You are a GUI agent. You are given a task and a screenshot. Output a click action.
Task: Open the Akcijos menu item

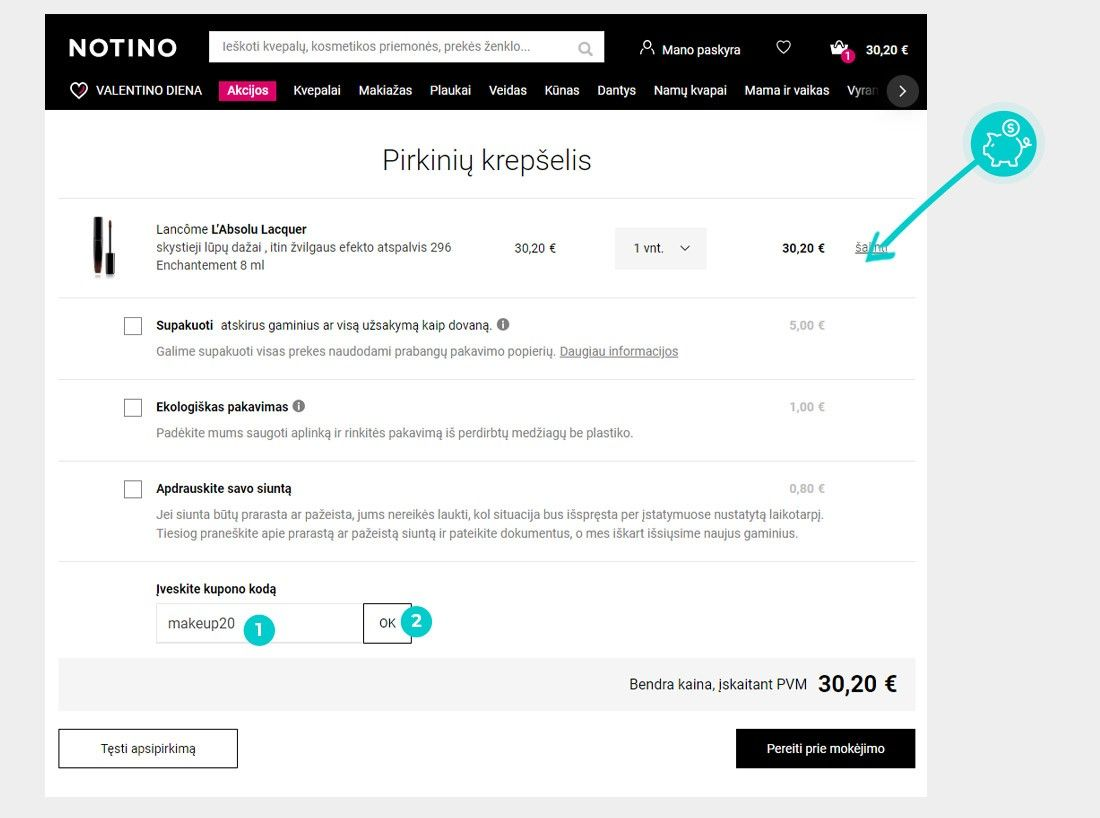coord(248,90)
